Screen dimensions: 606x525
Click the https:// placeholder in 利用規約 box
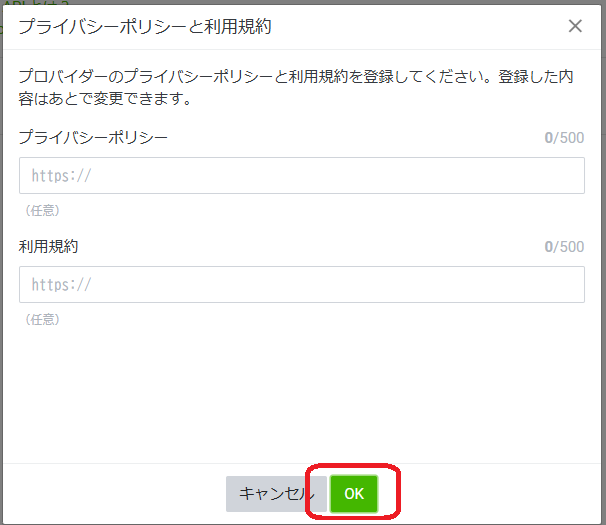[x=61, y=285]
